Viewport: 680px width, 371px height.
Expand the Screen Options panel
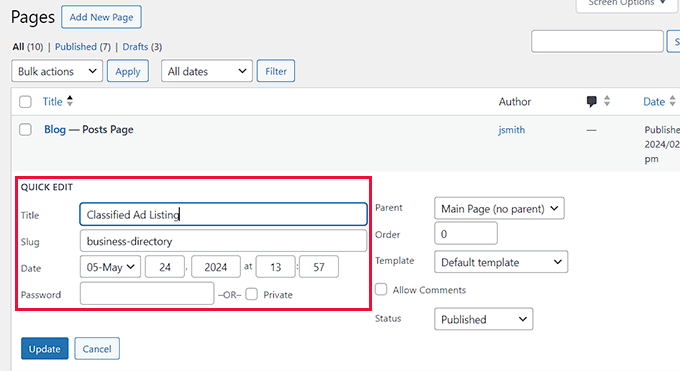[x=627, y=4]
